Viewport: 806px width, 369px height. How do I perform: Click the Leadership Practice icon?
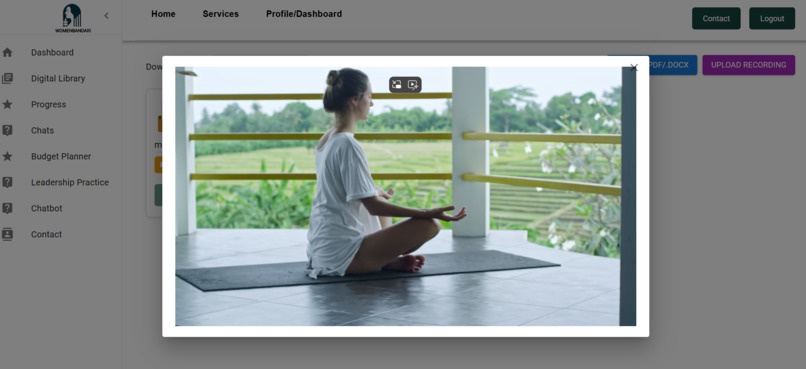click(x=7, y=182)
